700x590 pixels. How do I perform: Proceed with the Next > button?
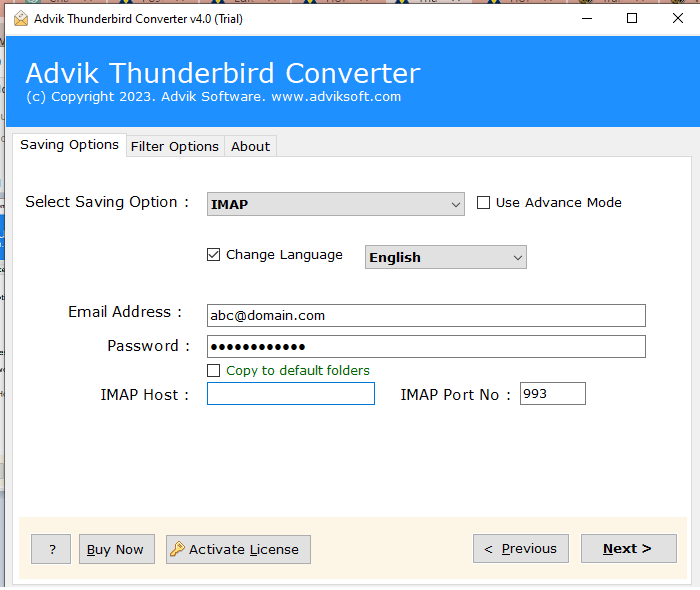tap(629, 548)
